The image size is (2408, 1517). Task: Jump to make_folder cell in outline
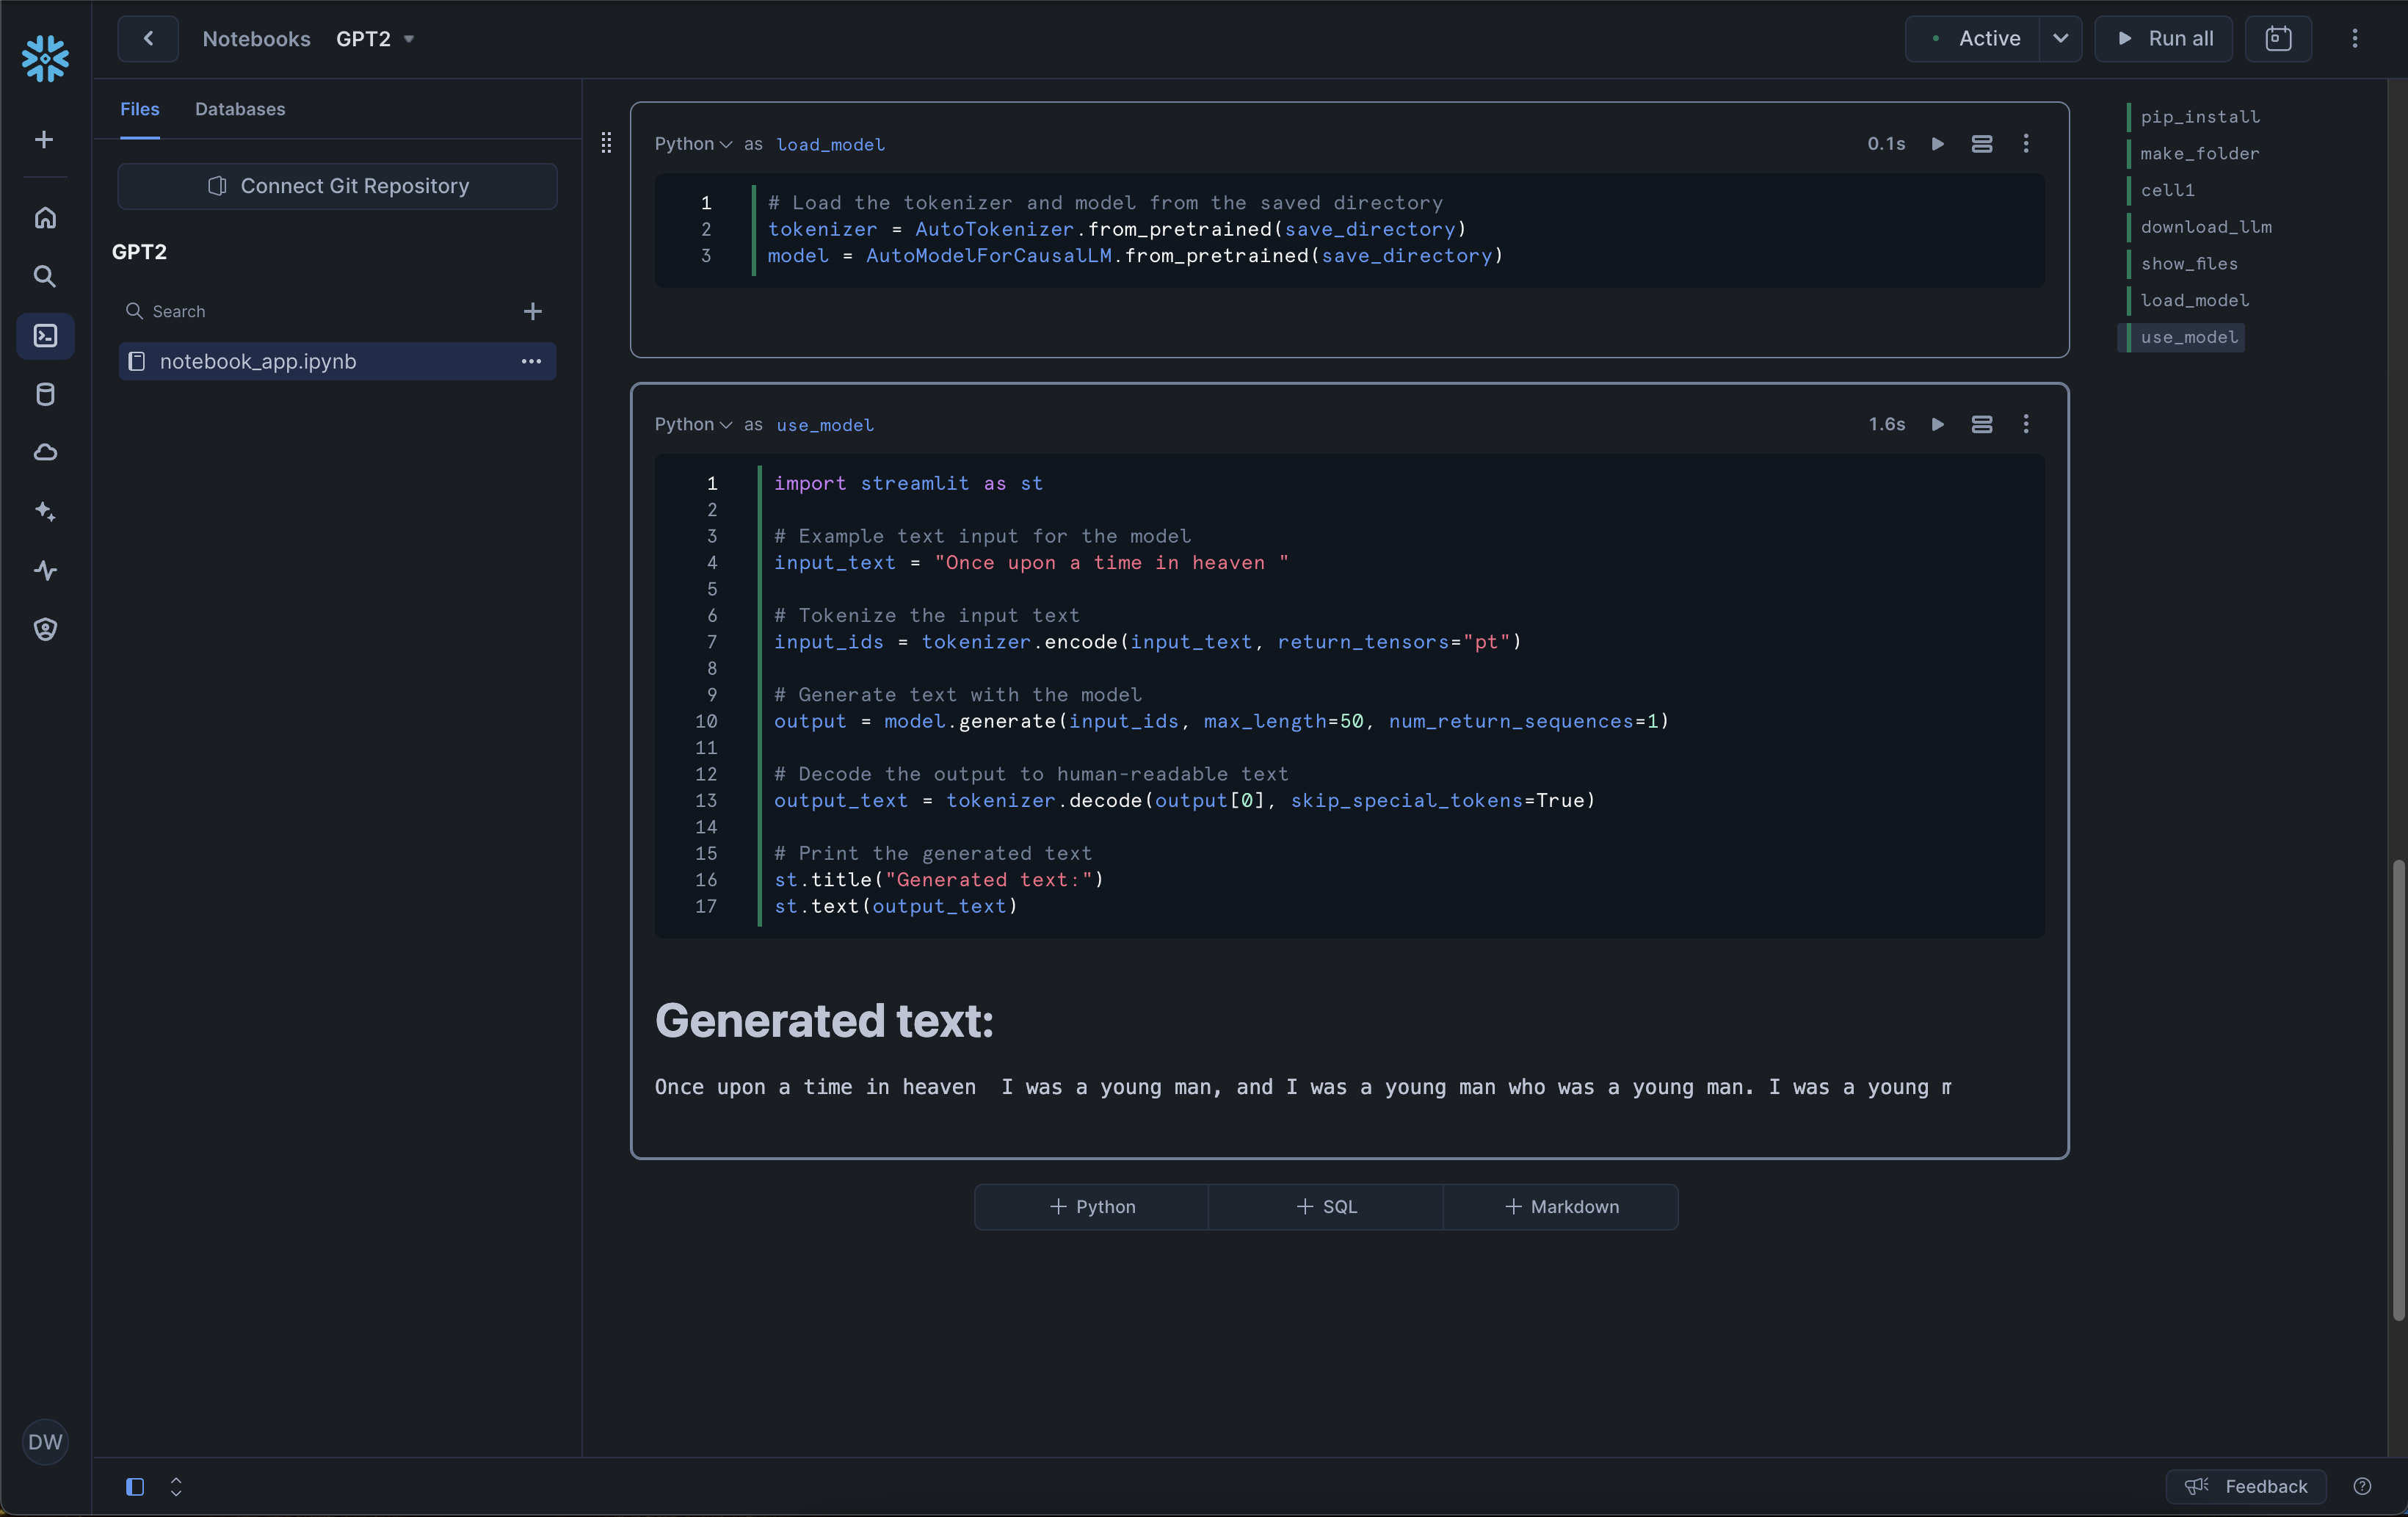tap(2199, 153)
